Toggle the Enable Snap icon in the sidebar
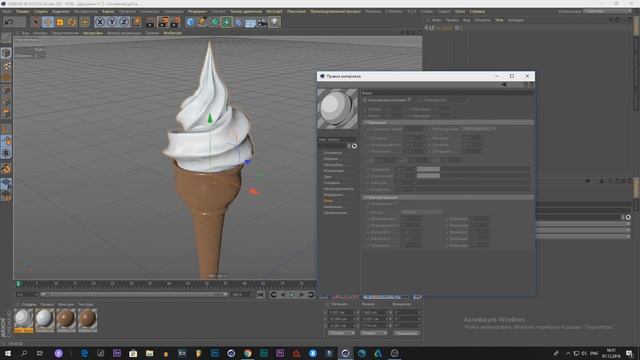Image resolution: width=640 pixels, height=360 pixels. click(6, 153)
